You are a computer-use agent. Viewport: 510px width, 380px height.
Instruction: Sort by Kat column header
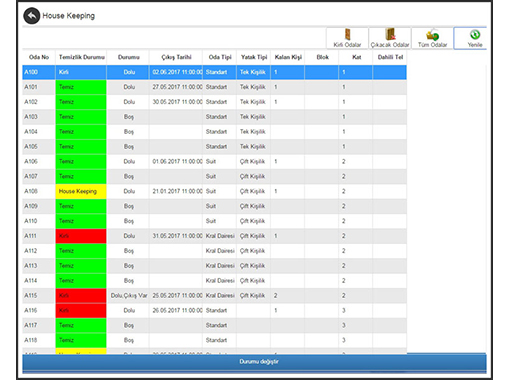tap(356, 57)
